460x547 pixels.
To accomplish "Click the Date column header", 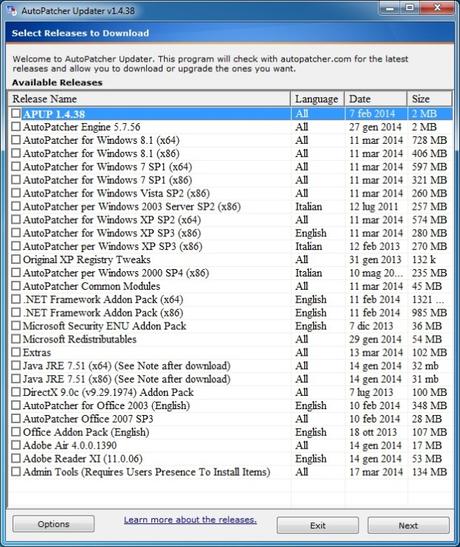I will pos(376,99).
